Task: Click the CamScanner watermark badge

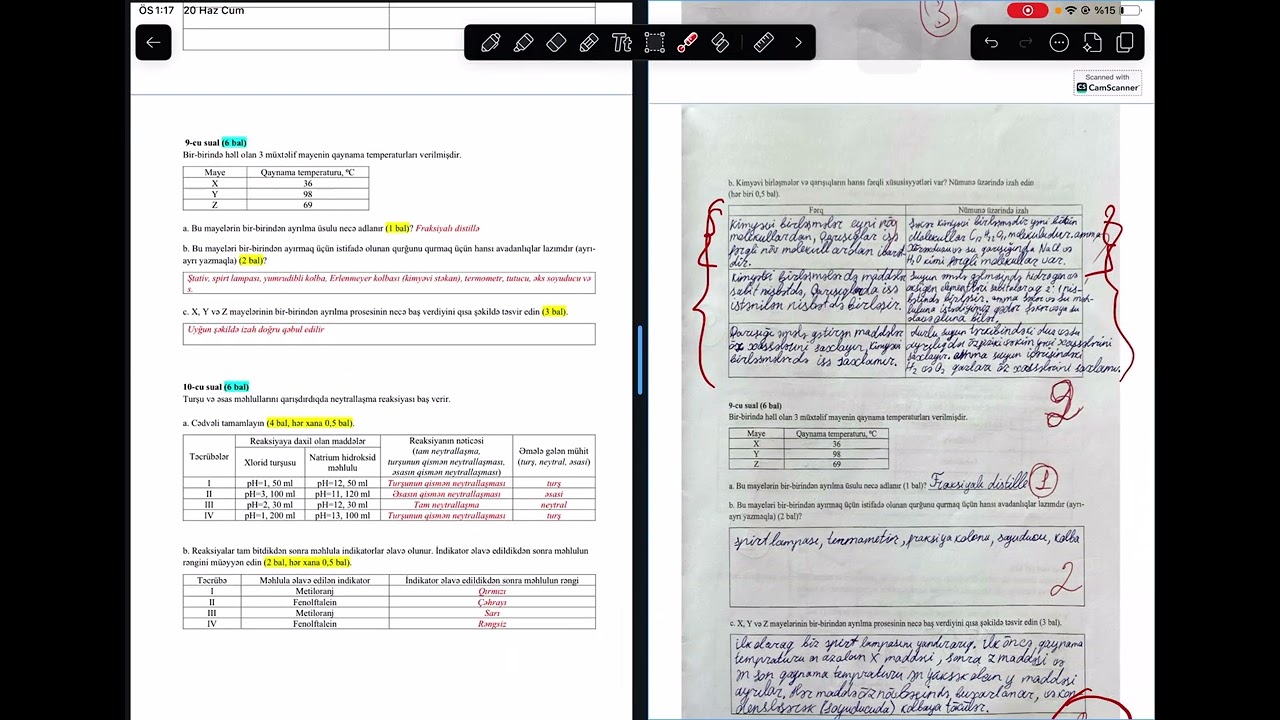Action: click(1107, 83)
